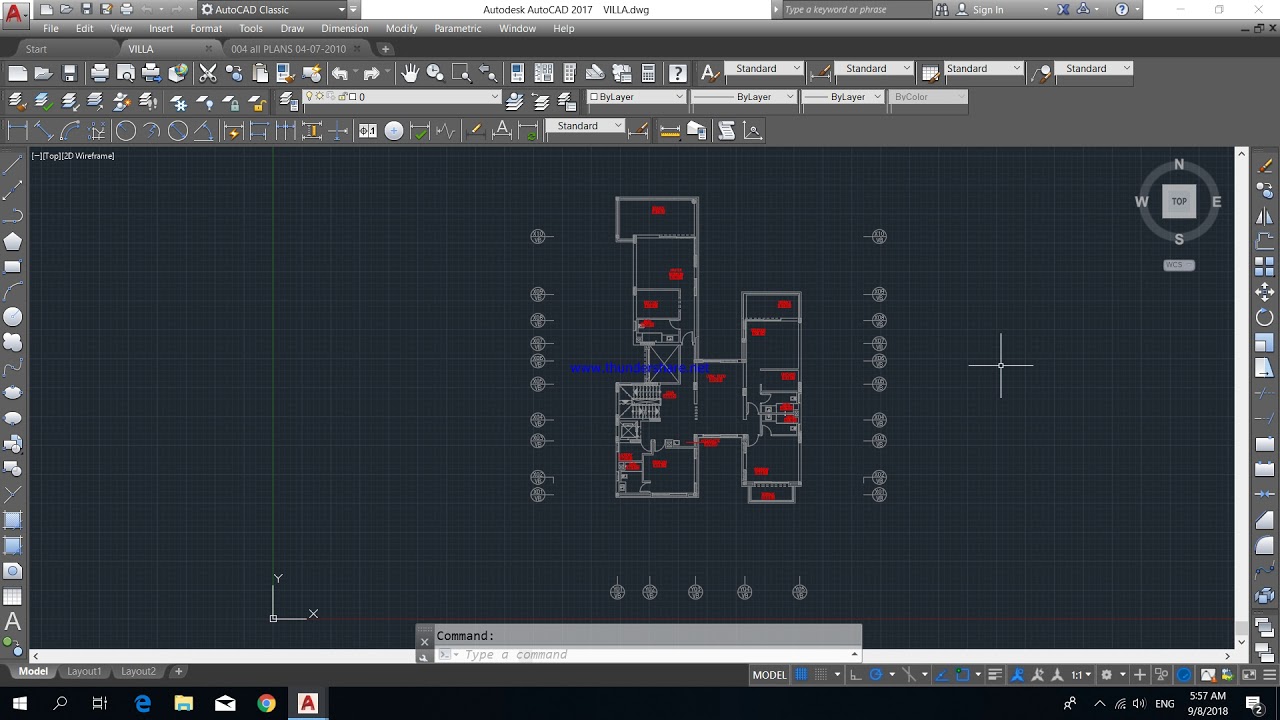1280x720 pixels.
Task: Expand the layer dropdown list
Action: 494,97
